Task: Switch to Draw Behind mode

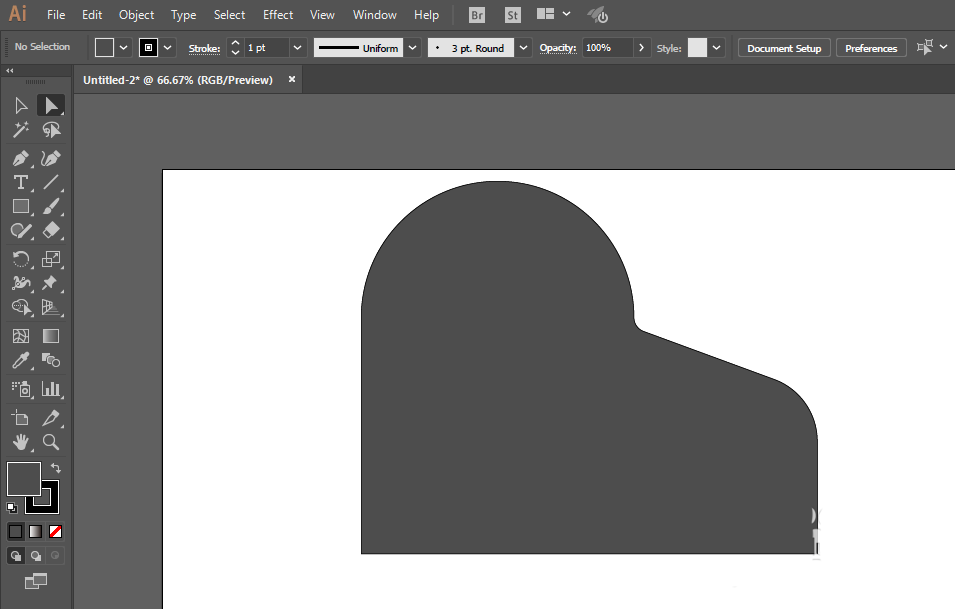Action: (x=36, y=556)
